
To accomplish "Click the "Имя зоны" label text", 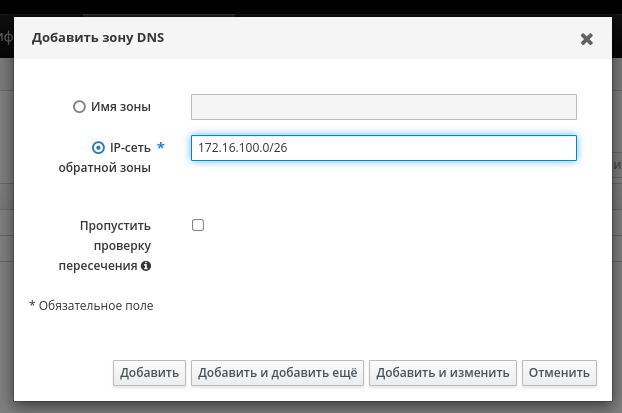I will 121,107.
